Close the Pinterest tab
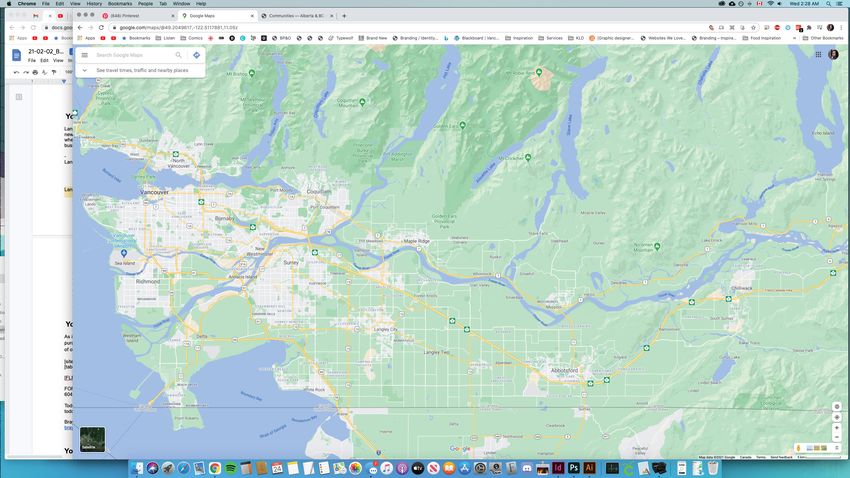 [173, 16]
